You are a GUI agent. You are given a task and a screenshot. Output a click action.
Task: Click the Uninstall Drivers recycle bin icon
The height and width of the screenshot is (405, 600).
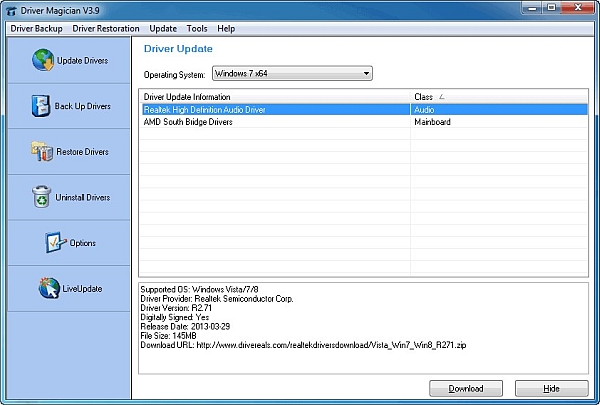[x=42, y=197]
